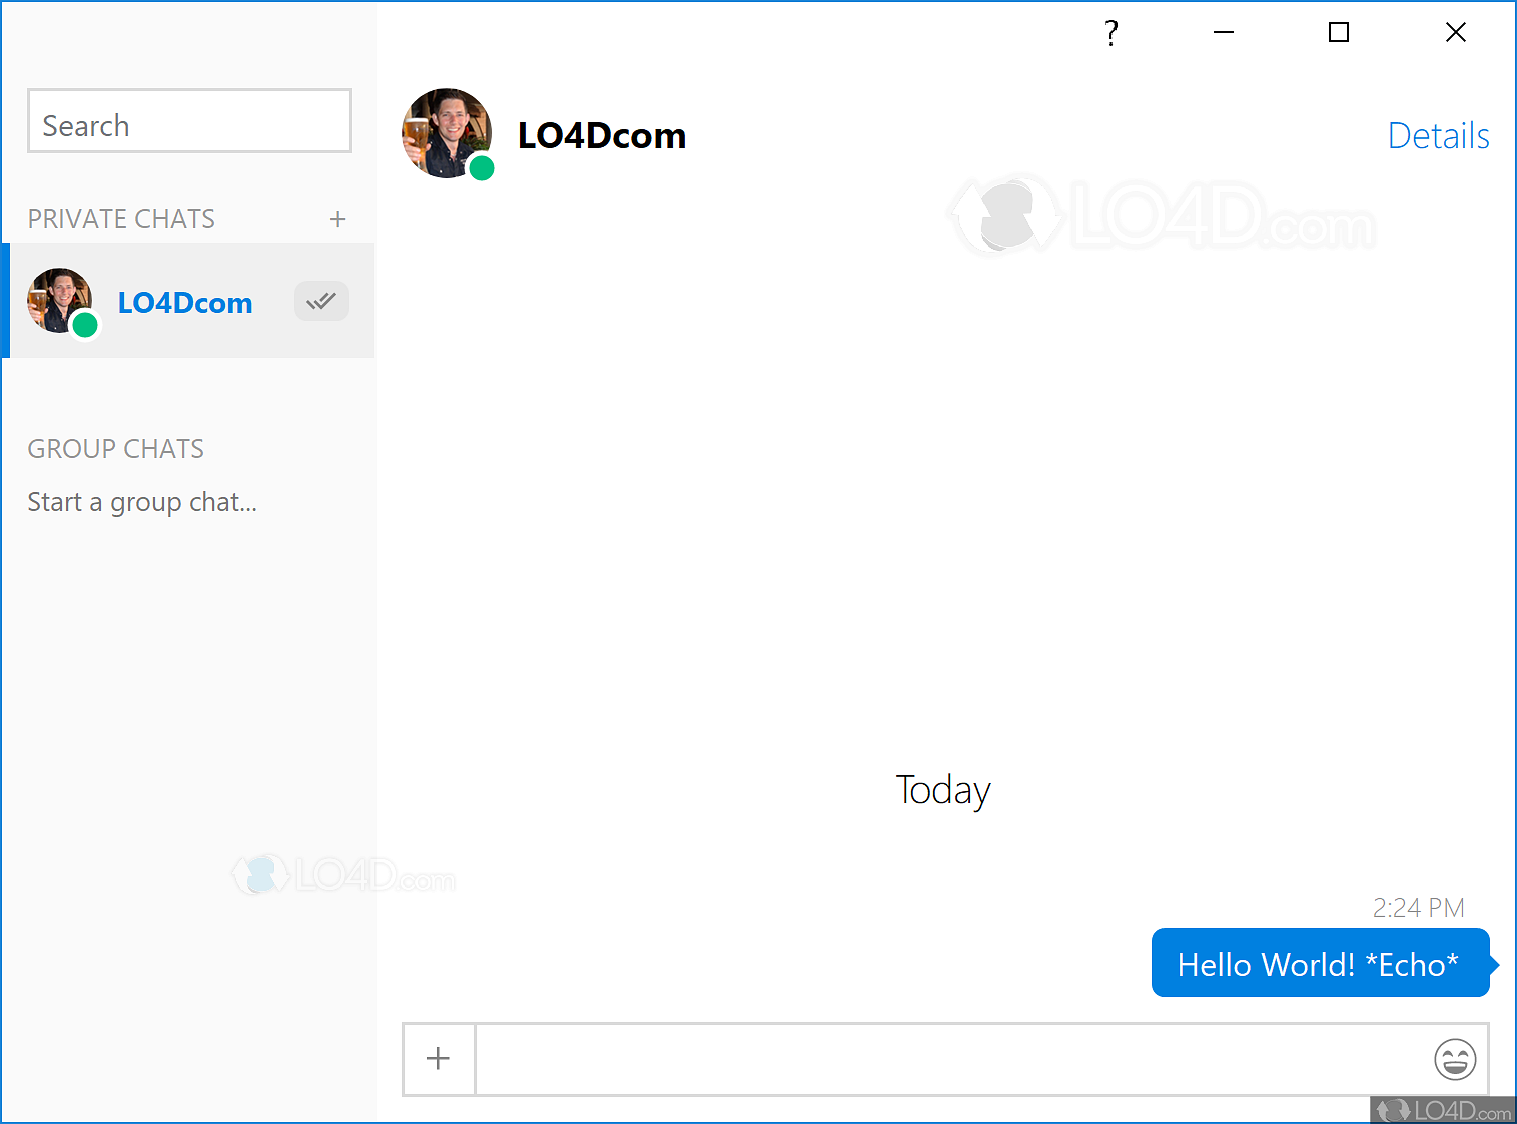The height and width of the screenshot is (1124, 1517).
Task: Click Start a group chat
Action: 141,501
